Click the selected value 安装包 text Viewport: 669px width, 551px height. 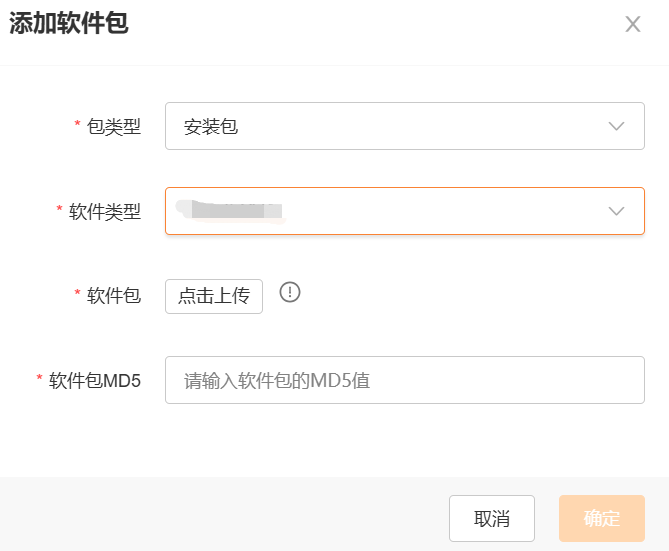coord(211,127)
